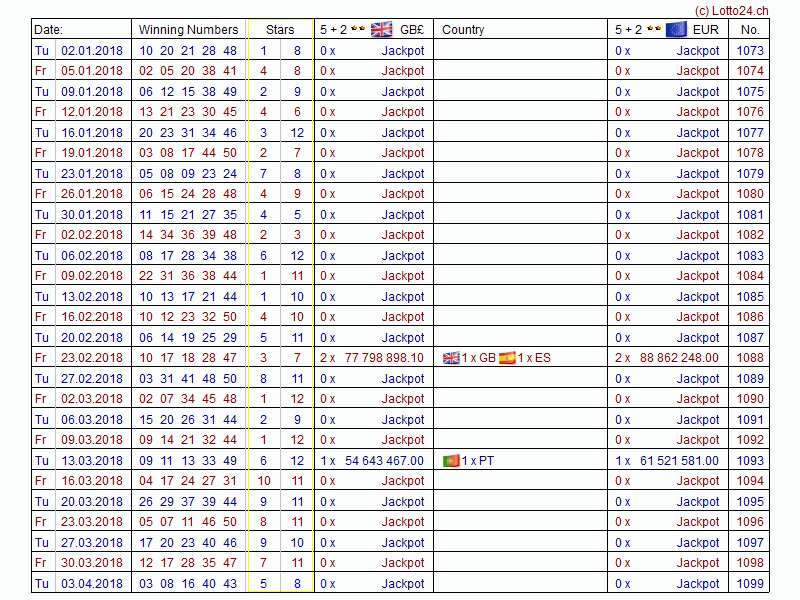Viewport: 800px width, 600px height.
Task: Click the stars icon beside the EUR flag
Action: [652, 29]
